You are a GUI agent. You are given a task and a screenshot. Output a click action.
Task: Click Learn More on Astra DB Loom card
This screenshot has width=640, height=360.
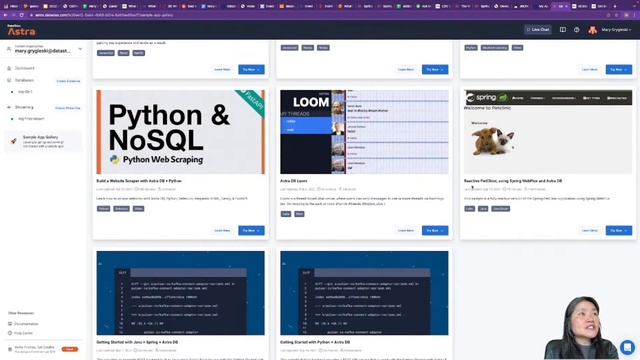[x=406, y=231]
